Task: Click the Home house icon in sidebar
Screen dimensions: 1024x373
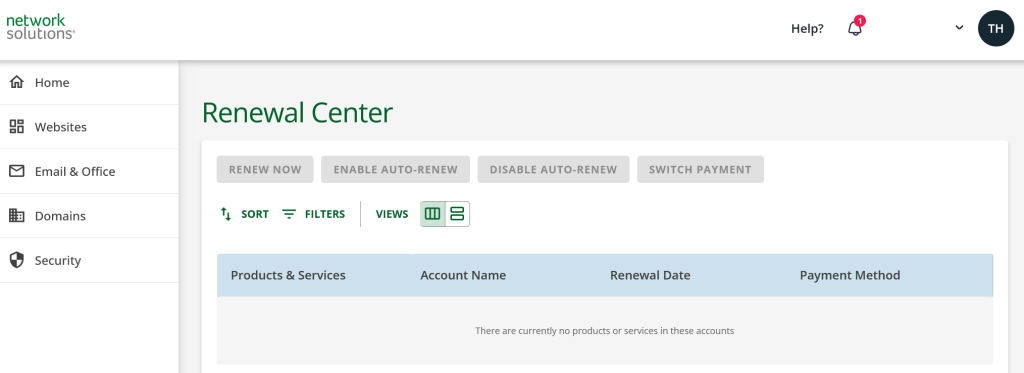Action: (x=17, y=82)
